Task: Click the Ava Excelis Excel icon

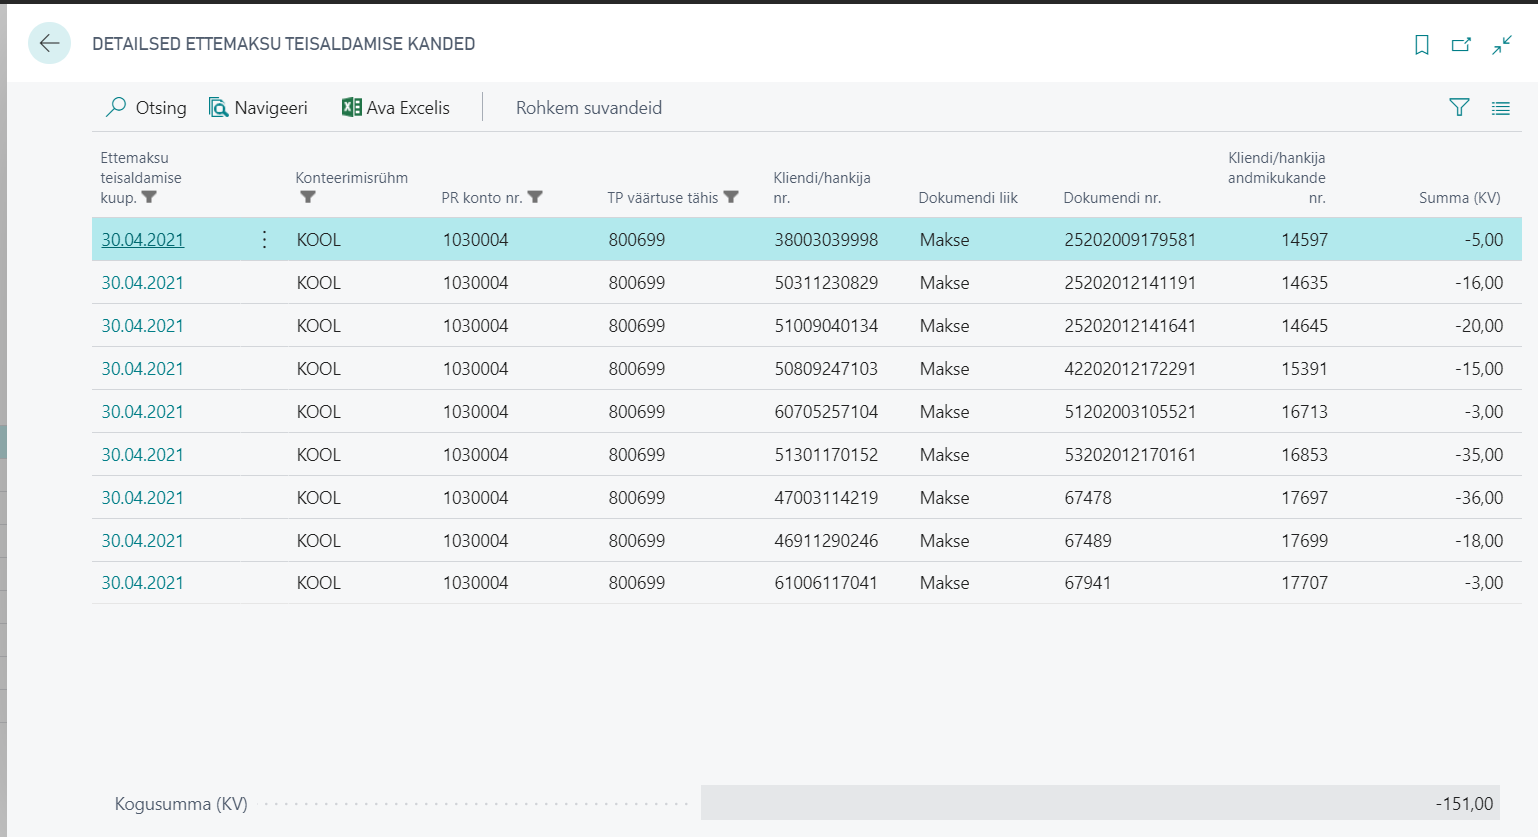Action: pyautogui.click(x=351, y=107)
